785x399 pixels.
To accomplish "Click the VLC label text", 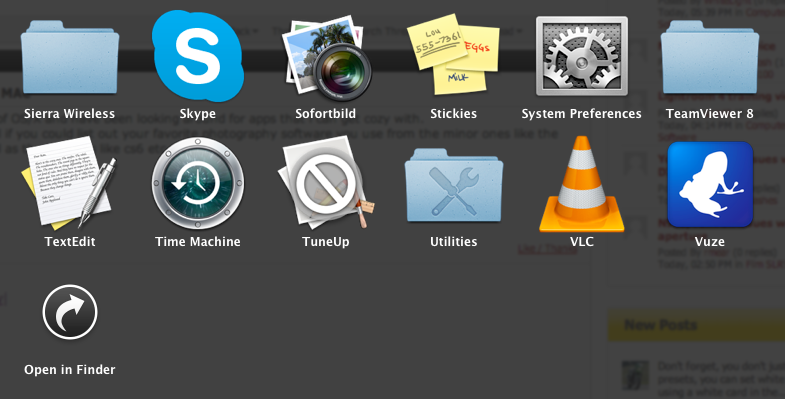I will (581, 241).
